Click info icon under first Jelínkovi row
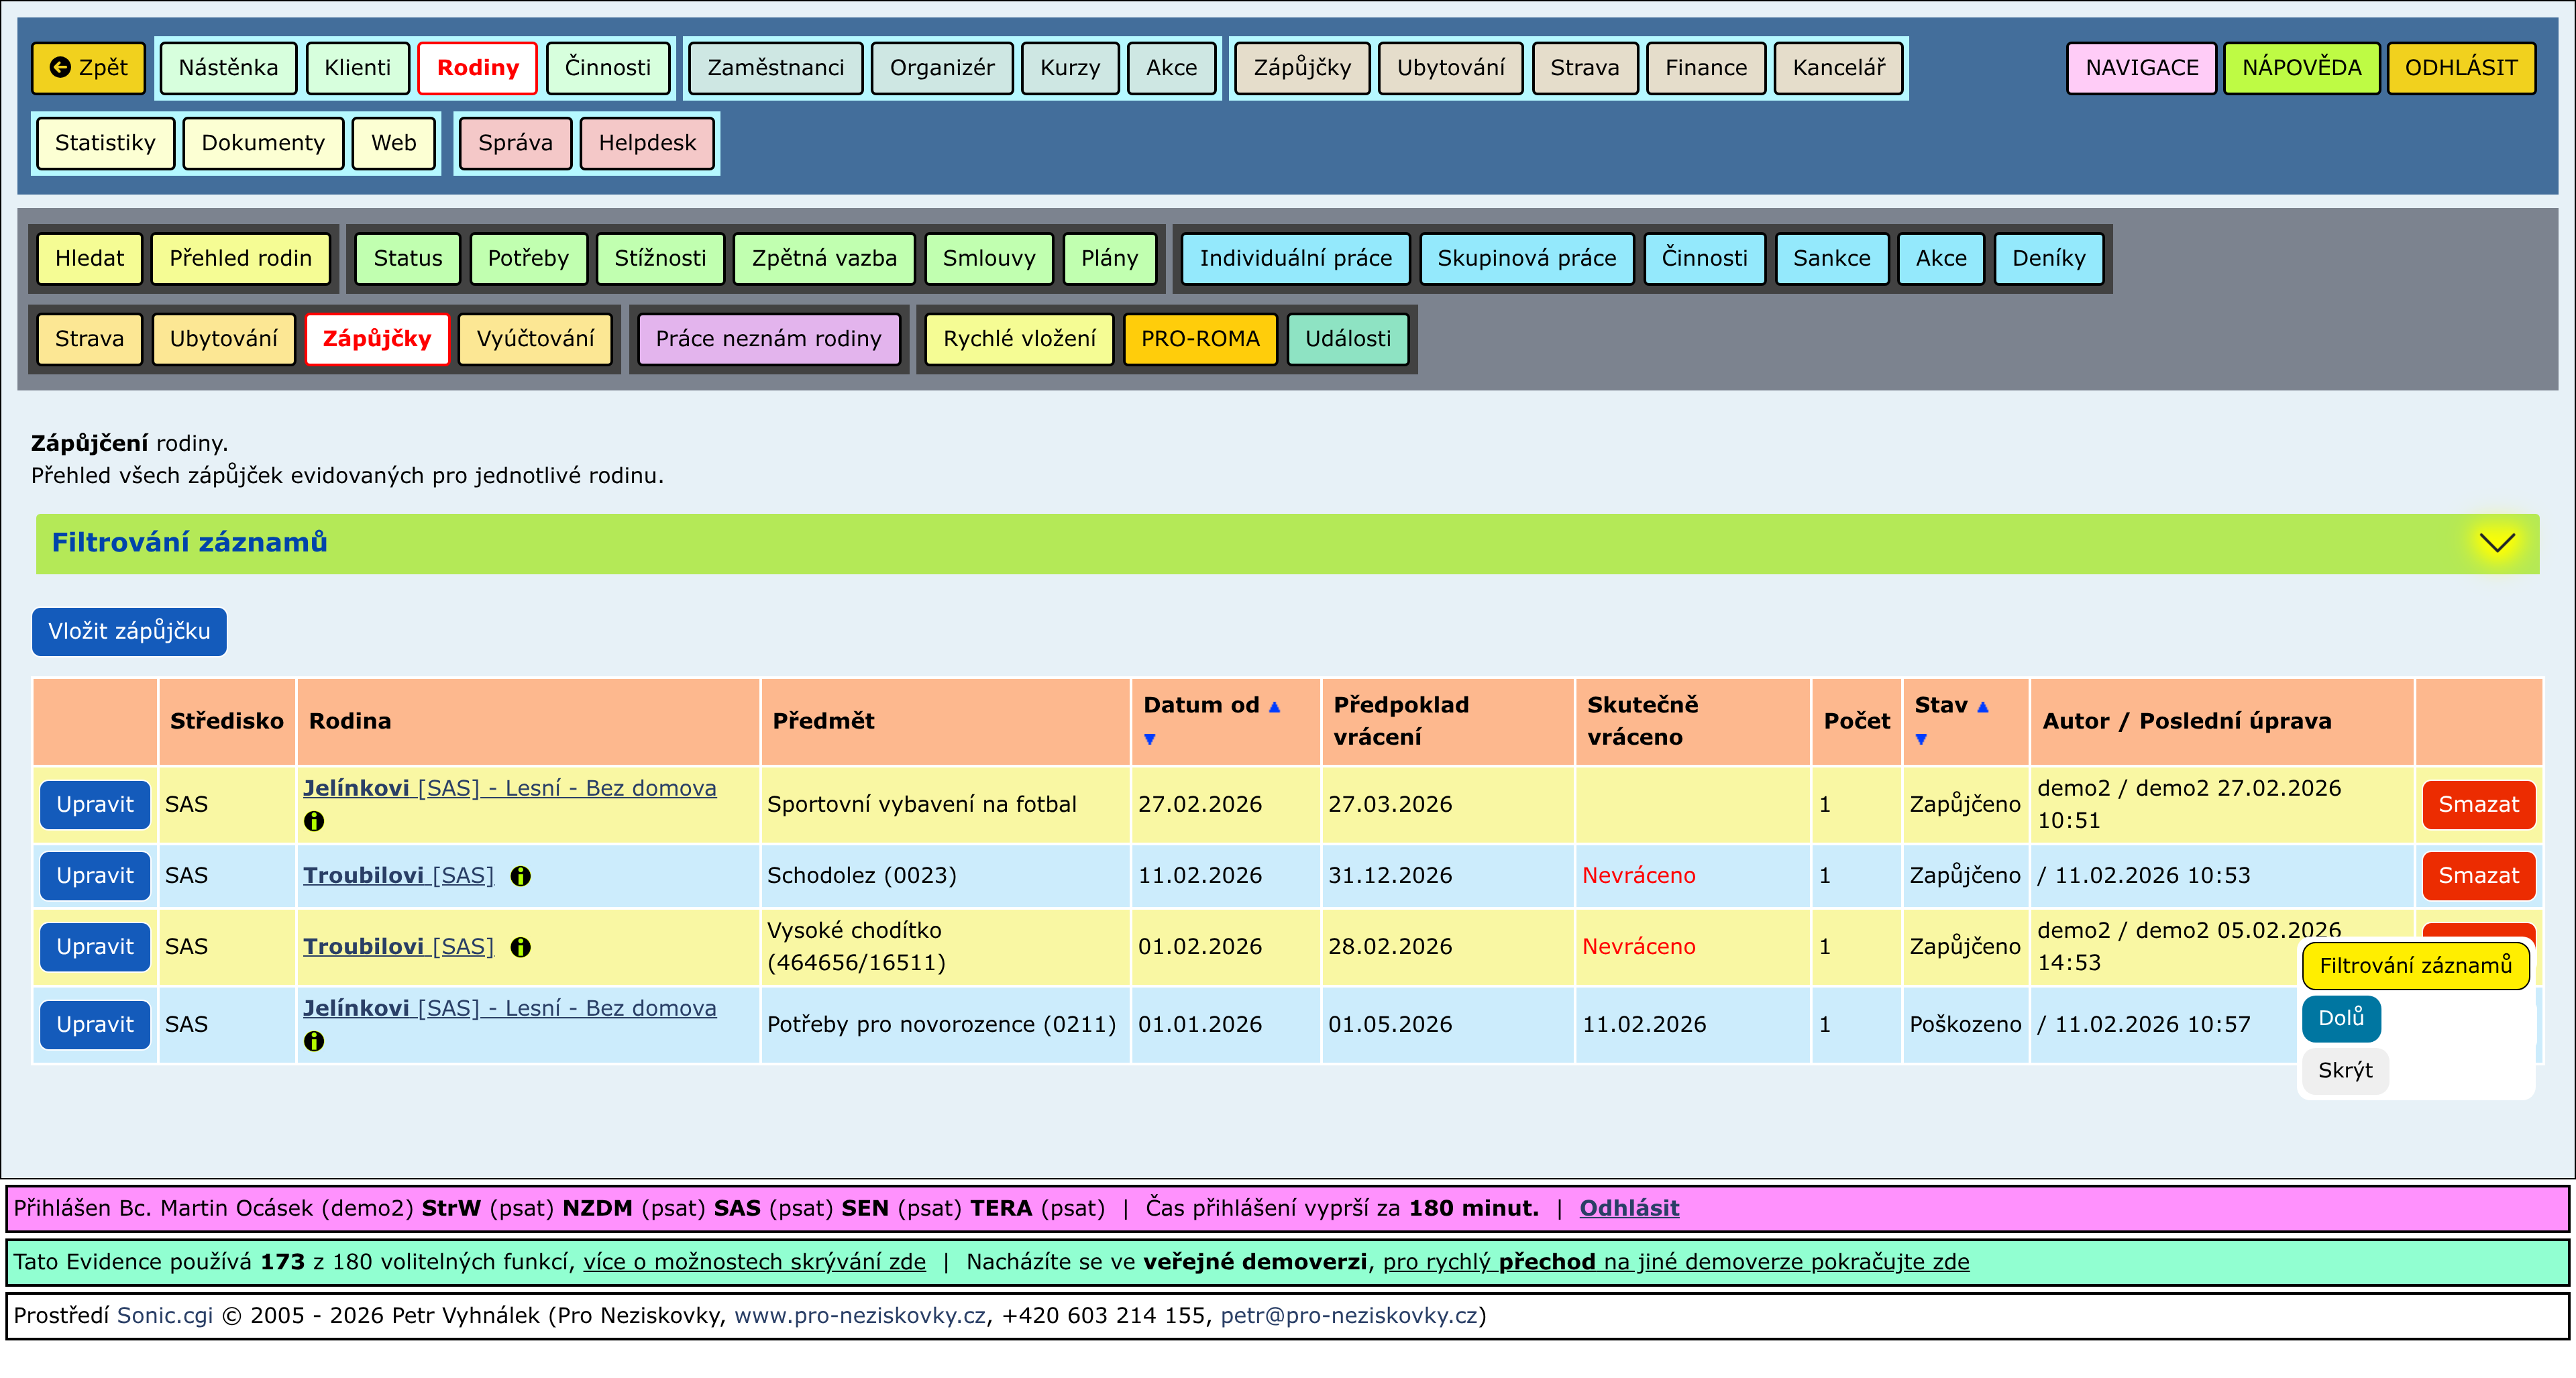The height and width of the screenshot is (1378, 2576). [314, 821]
